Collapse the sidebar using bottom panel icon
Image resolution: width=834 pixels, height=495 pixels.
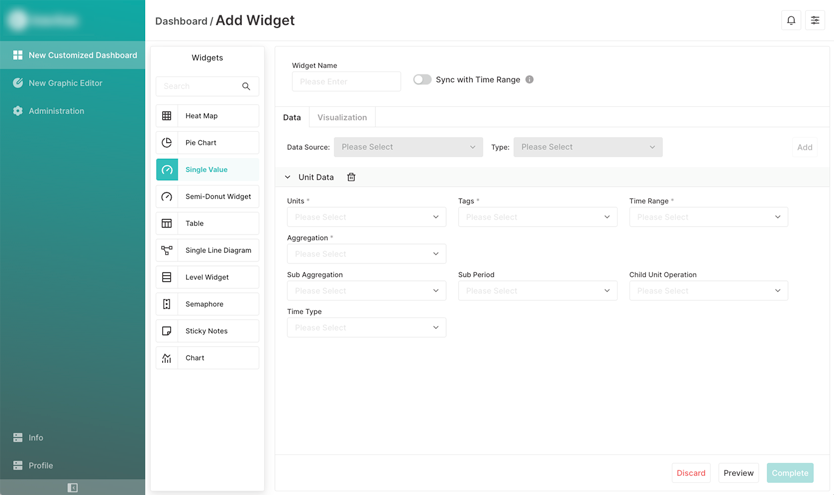pos(72,488)
